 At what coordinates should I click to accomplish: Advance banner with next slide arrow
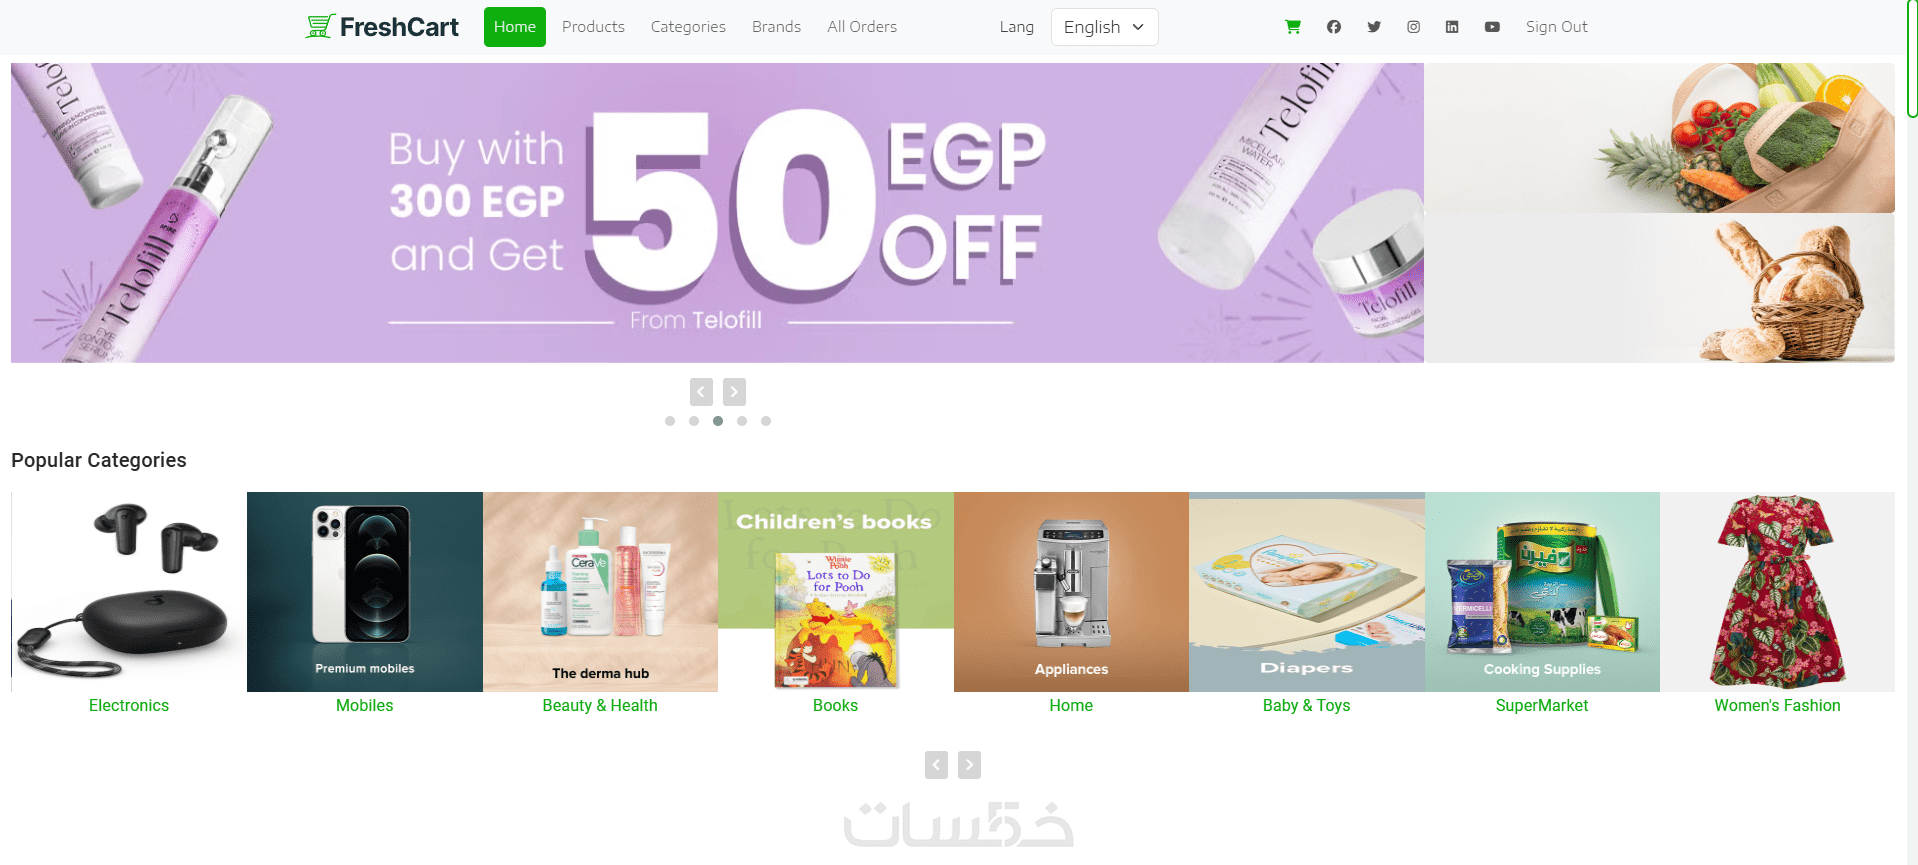[734, 392]
